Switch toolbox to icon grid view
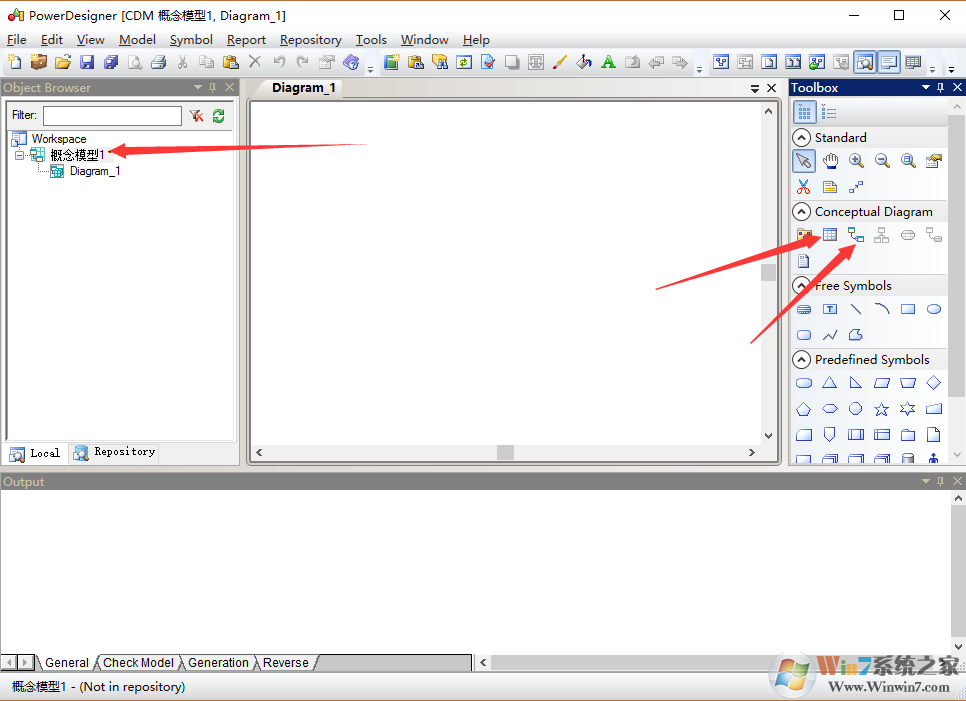The height and width of the screenshot is (701, 966). point(804,113)
